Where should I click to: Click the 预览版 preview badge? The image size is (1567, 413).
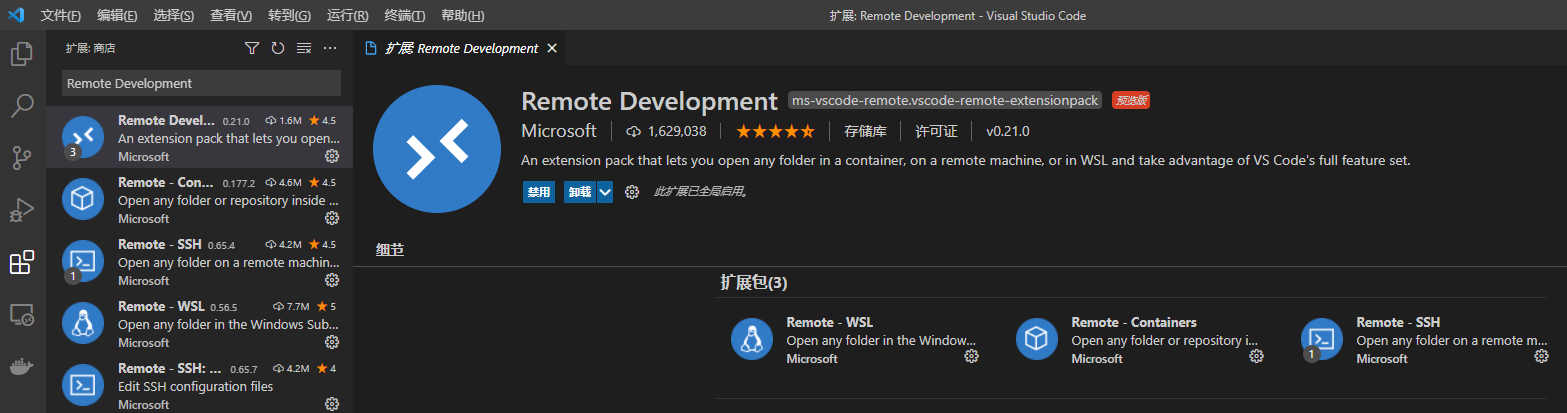pos(1130,100)
